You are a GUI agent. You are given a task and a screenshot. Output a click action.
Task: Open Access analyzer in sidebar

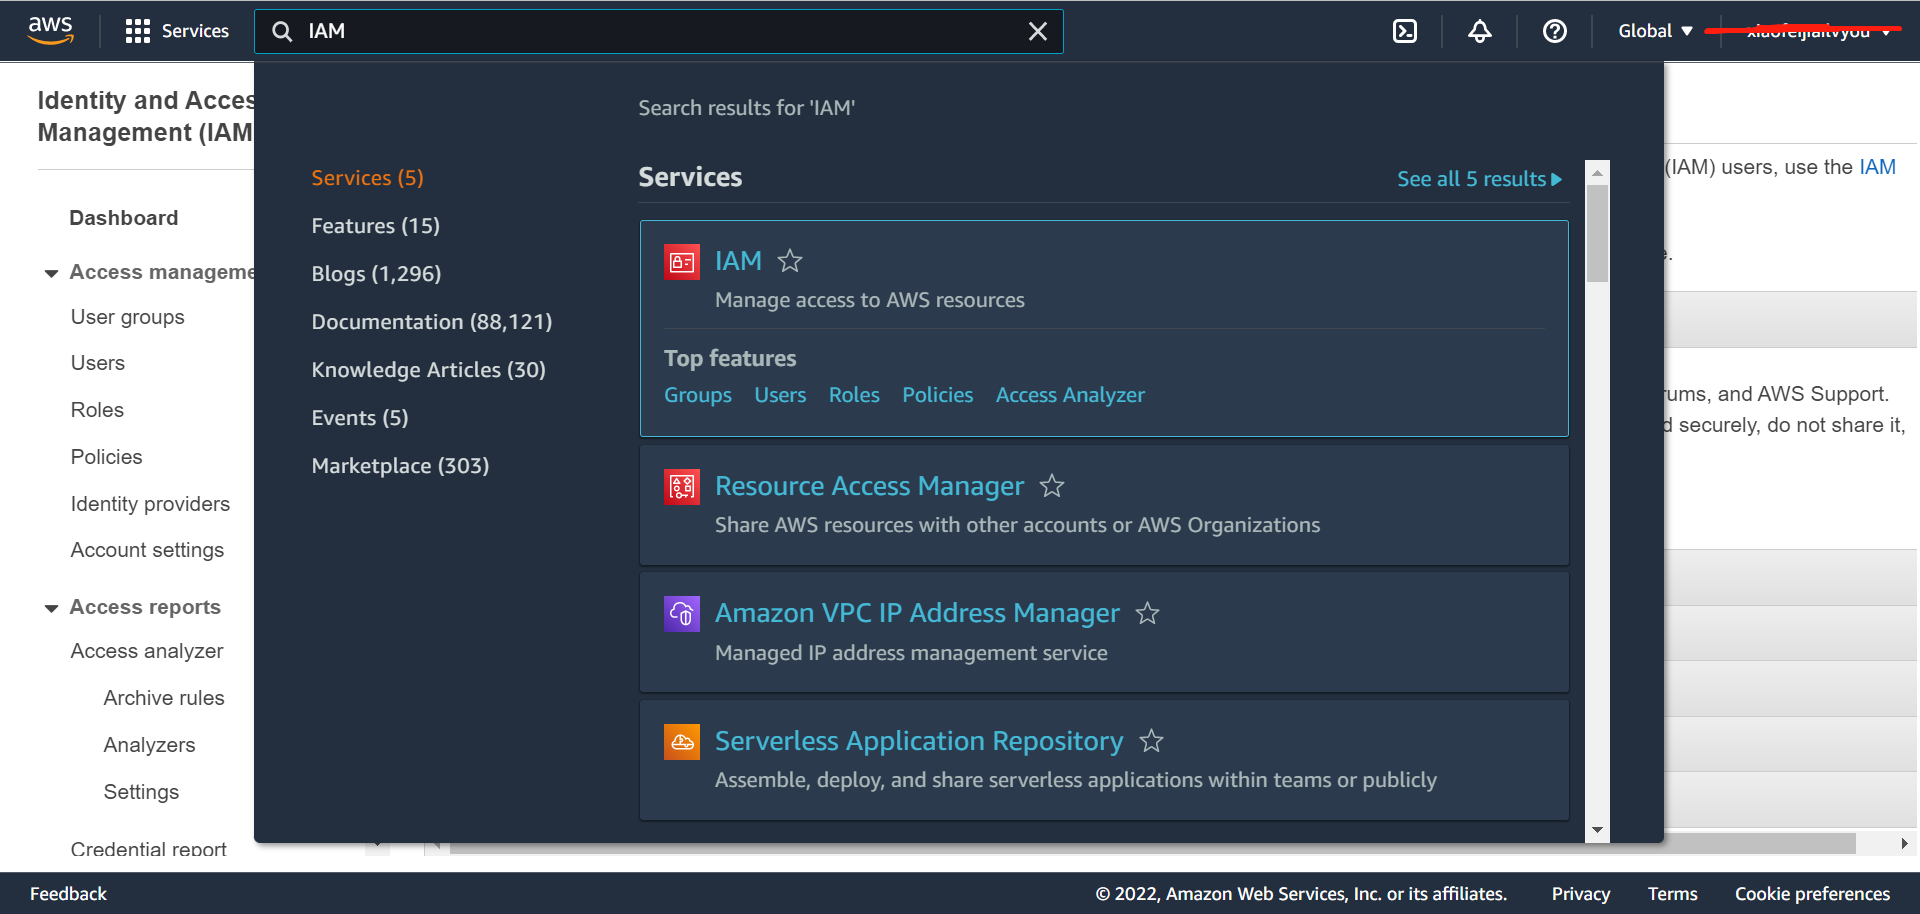click(147, 651)
